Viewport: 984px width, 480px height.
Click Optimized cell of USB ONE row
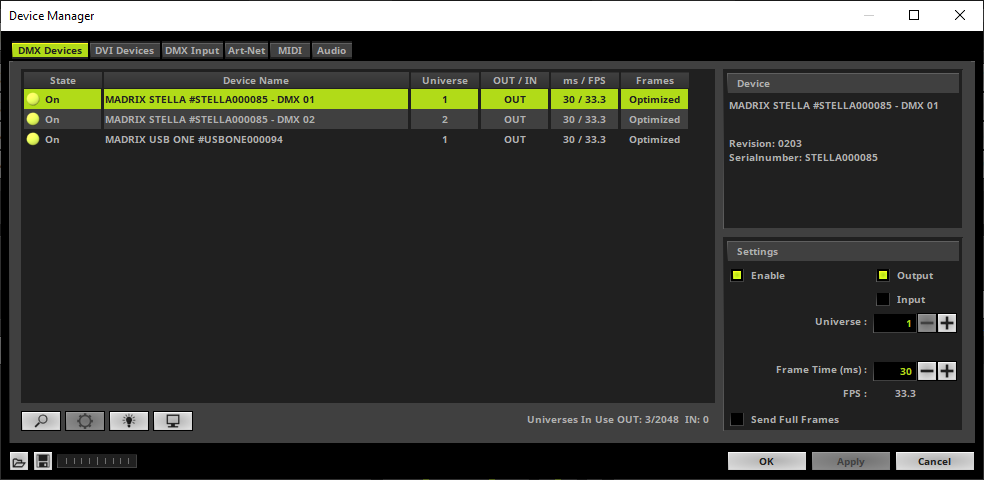tap(655, 139)
